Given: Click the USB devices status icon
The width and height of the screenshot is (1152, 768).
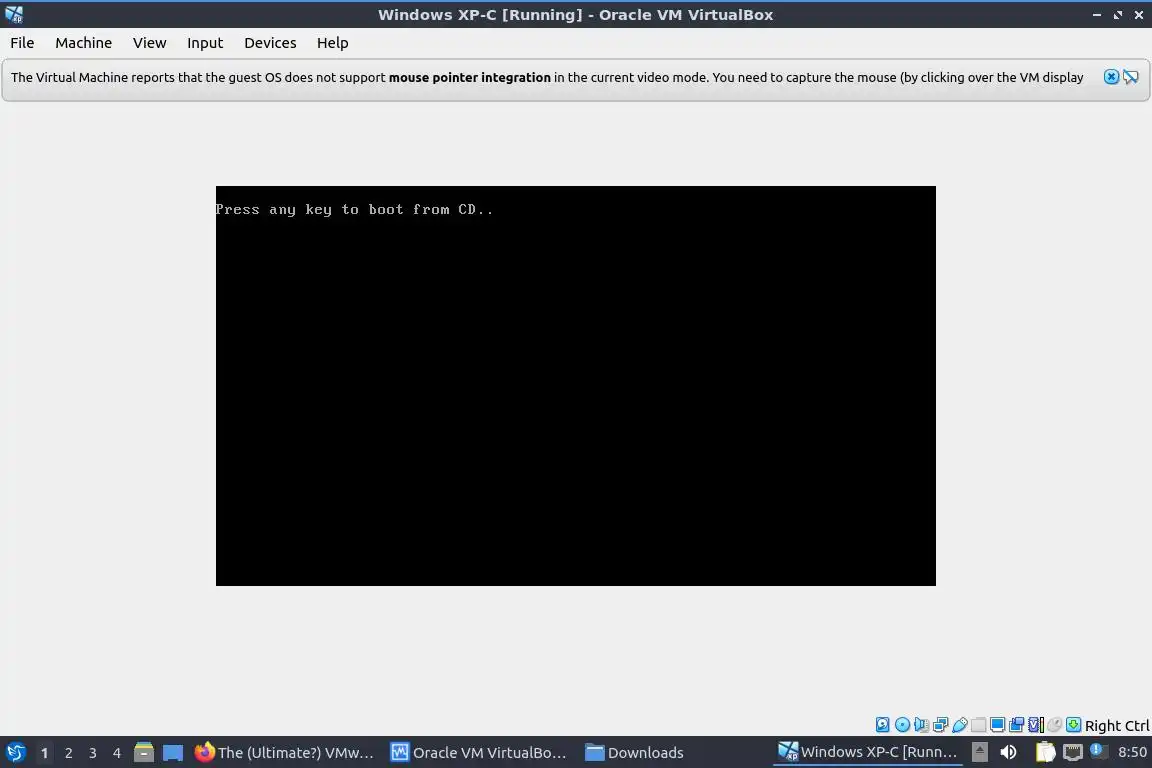Looking at the screenshot, I should coord(960,725).
